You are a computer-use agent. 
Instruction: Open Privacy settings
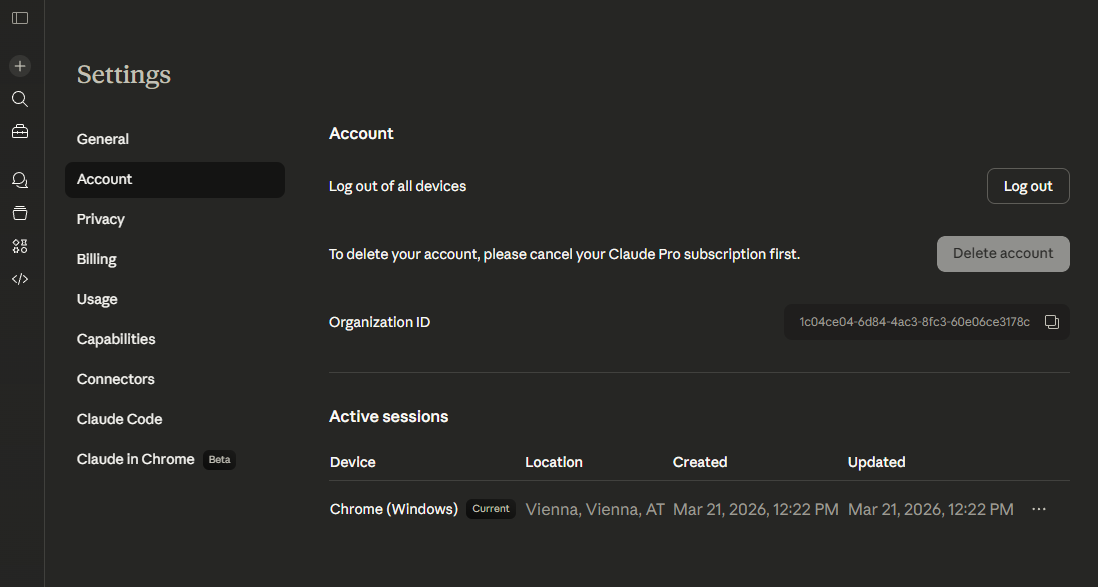click(101, 219)
